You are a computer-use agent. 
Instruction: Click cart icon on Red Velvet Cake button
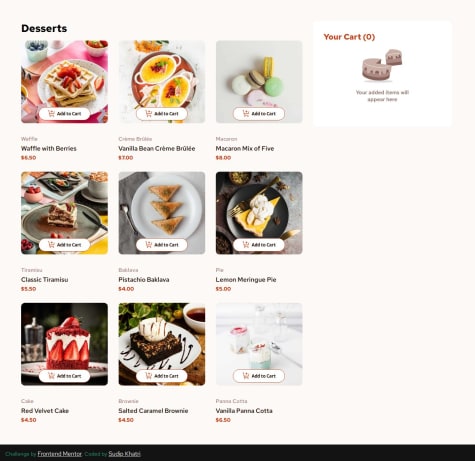(51, 376)
